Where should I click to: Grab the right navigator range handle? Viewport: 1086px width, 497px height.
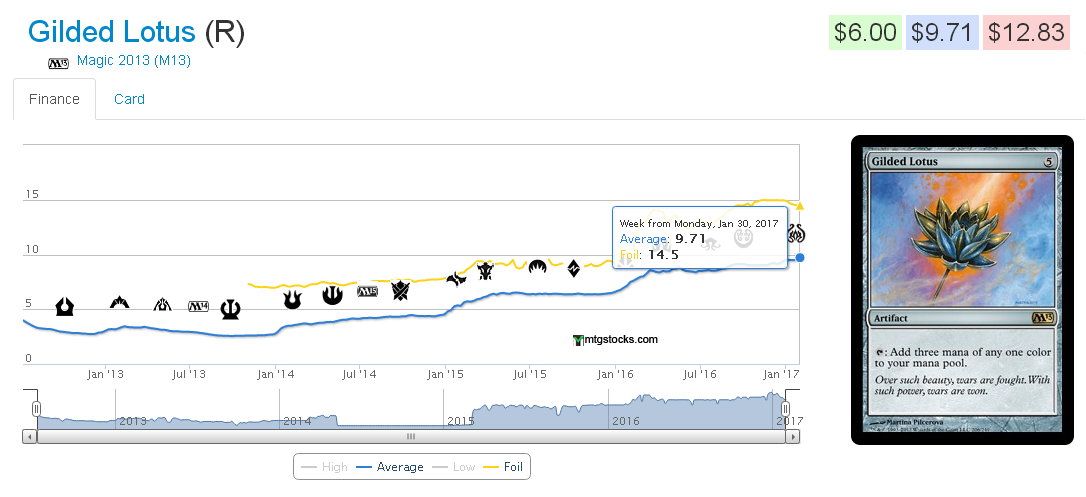[x=785, y=408]
